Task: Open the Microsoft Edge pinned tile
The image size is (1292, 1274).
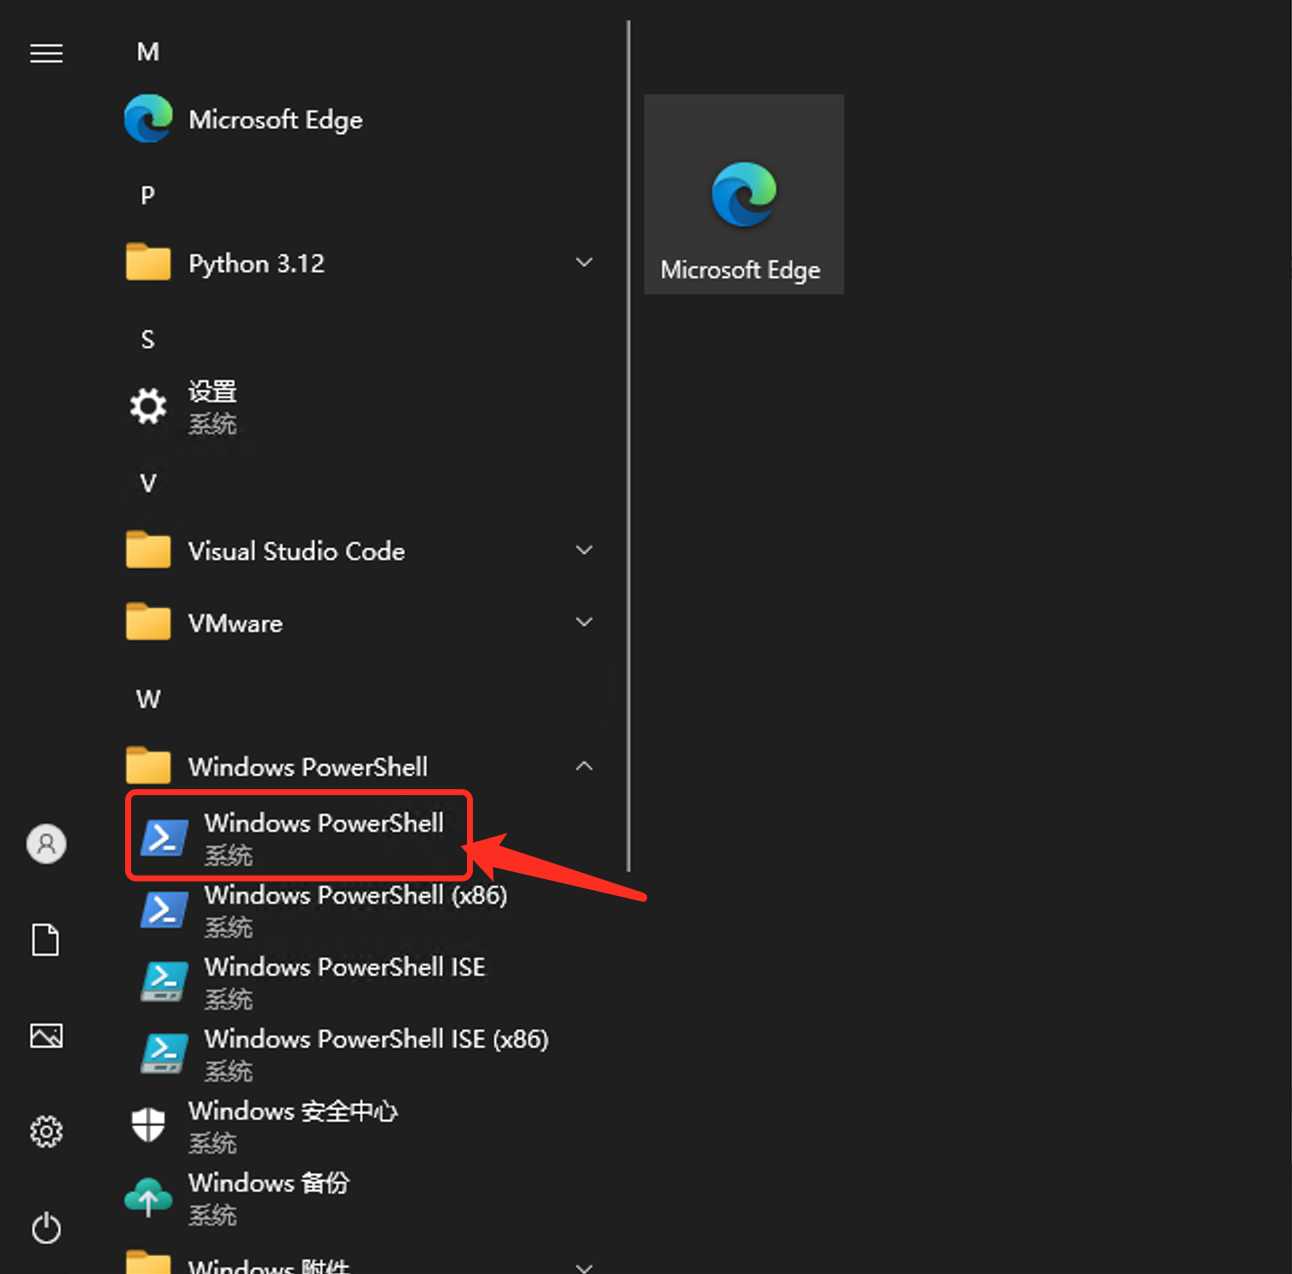Action: (x=744, y=194)
